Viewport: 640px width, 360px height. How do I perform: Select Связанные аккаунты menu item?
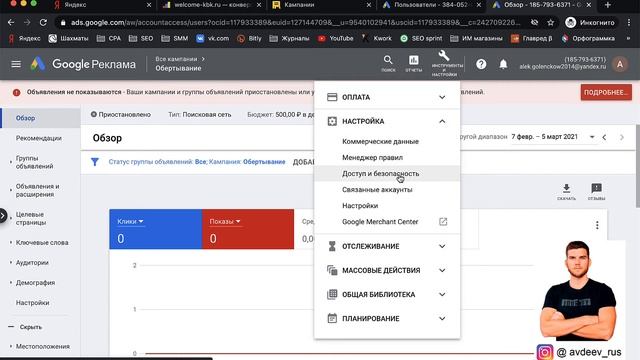click(x=387, y=189)
